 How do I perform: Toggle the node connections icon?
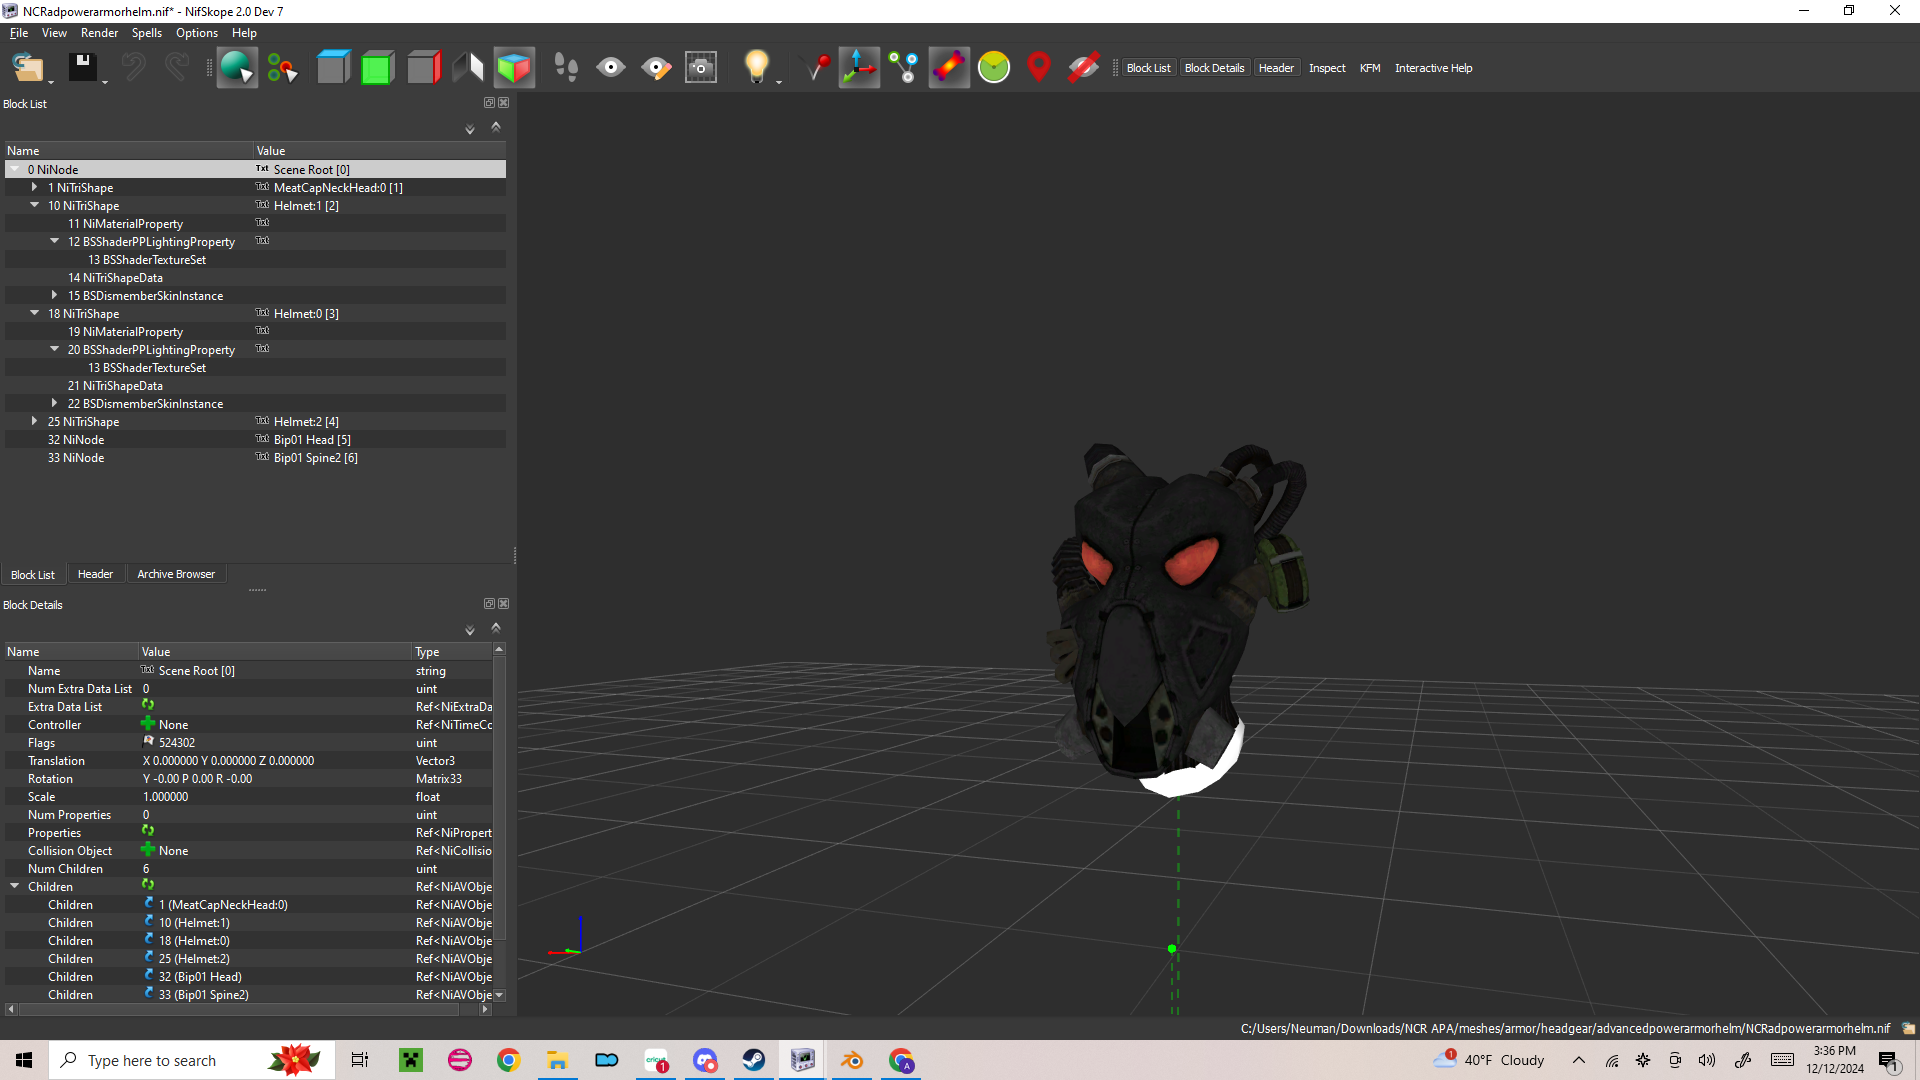[x=904, y=68]
